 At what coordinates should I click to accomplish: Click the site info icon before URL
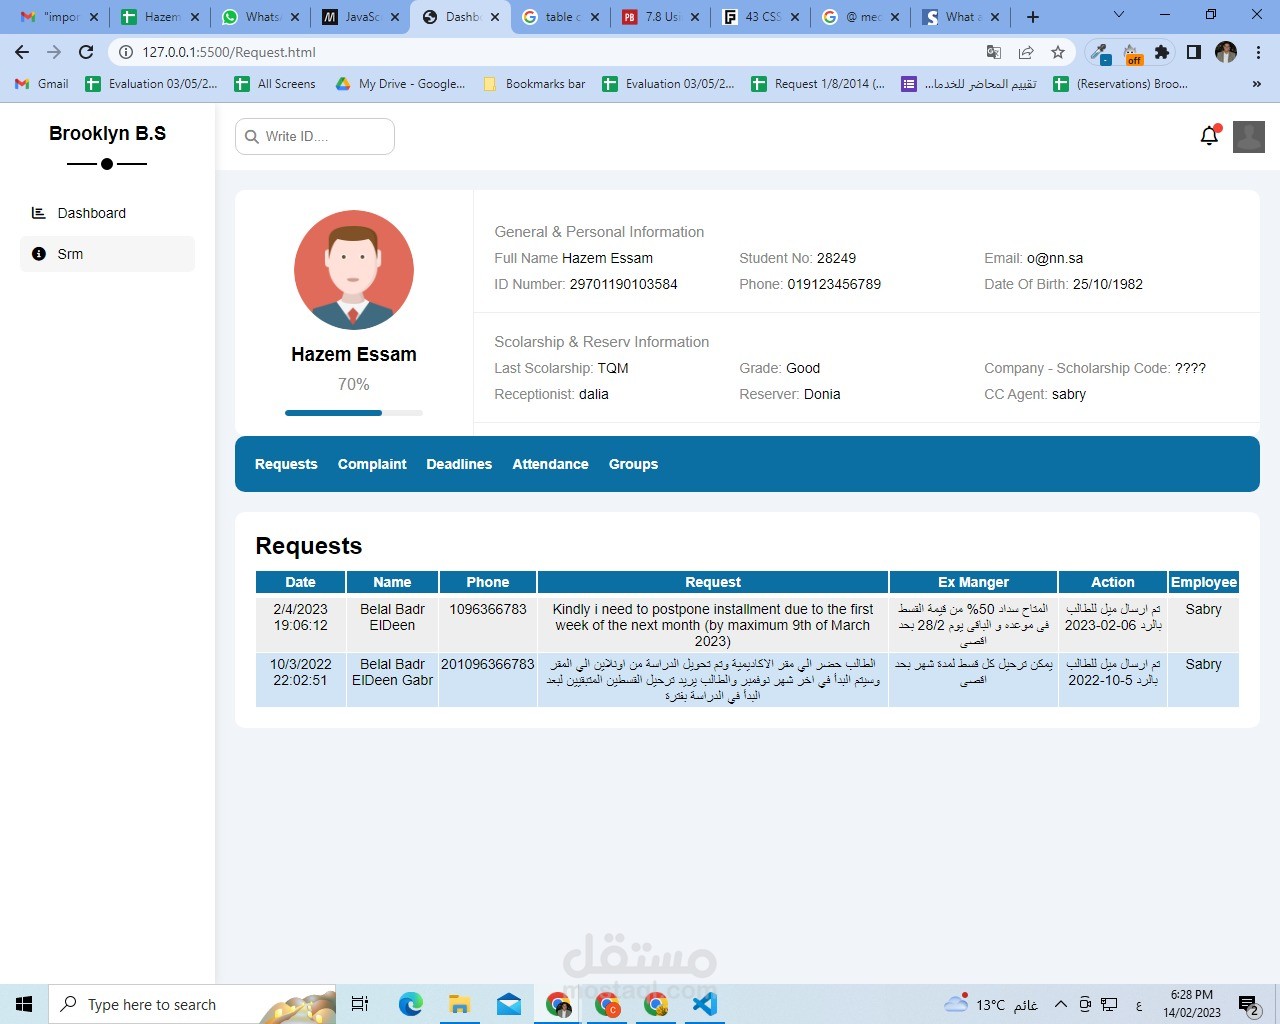pos(125,52)
